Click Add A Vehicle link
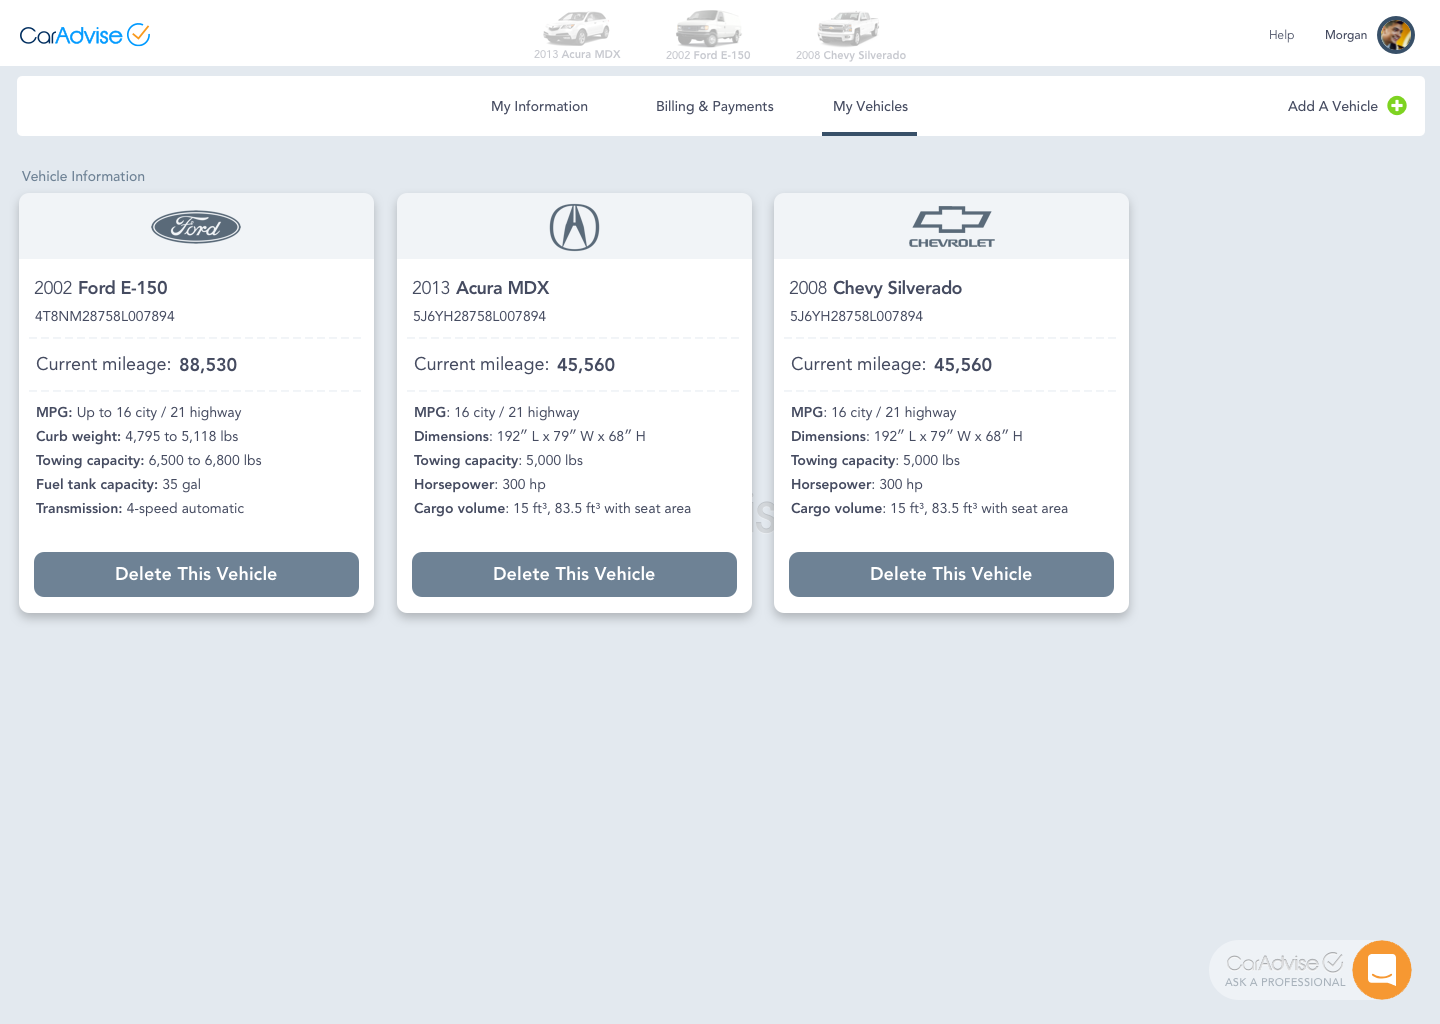Viewport: 1440px width, 1024px height. pos(1333,106)
